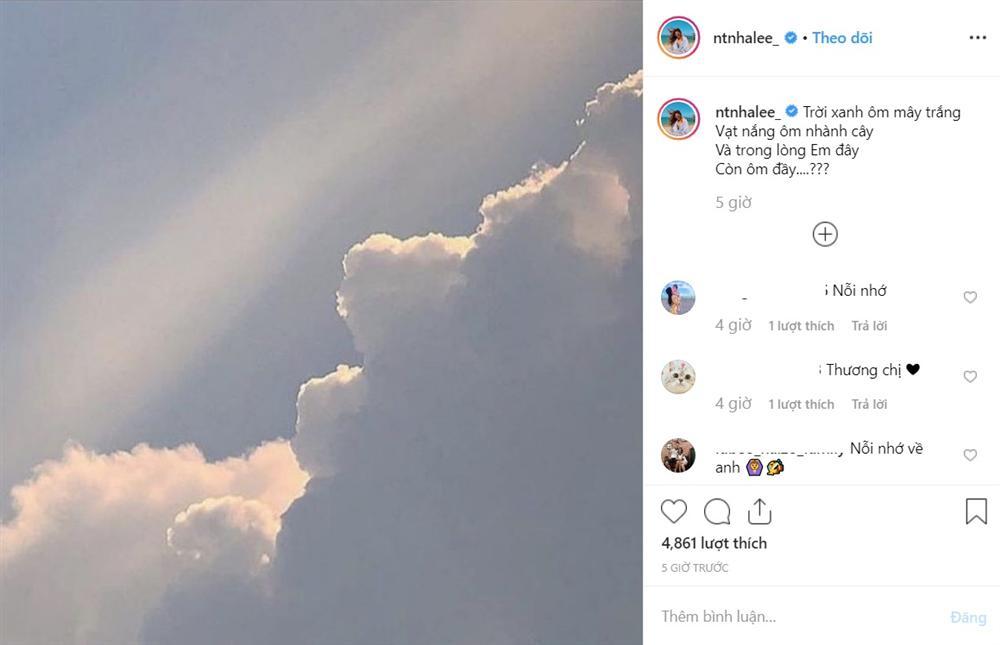Screen dimensions: 1000x645
Task: Load more comments with plus circle
Action: tap(825, 234)
